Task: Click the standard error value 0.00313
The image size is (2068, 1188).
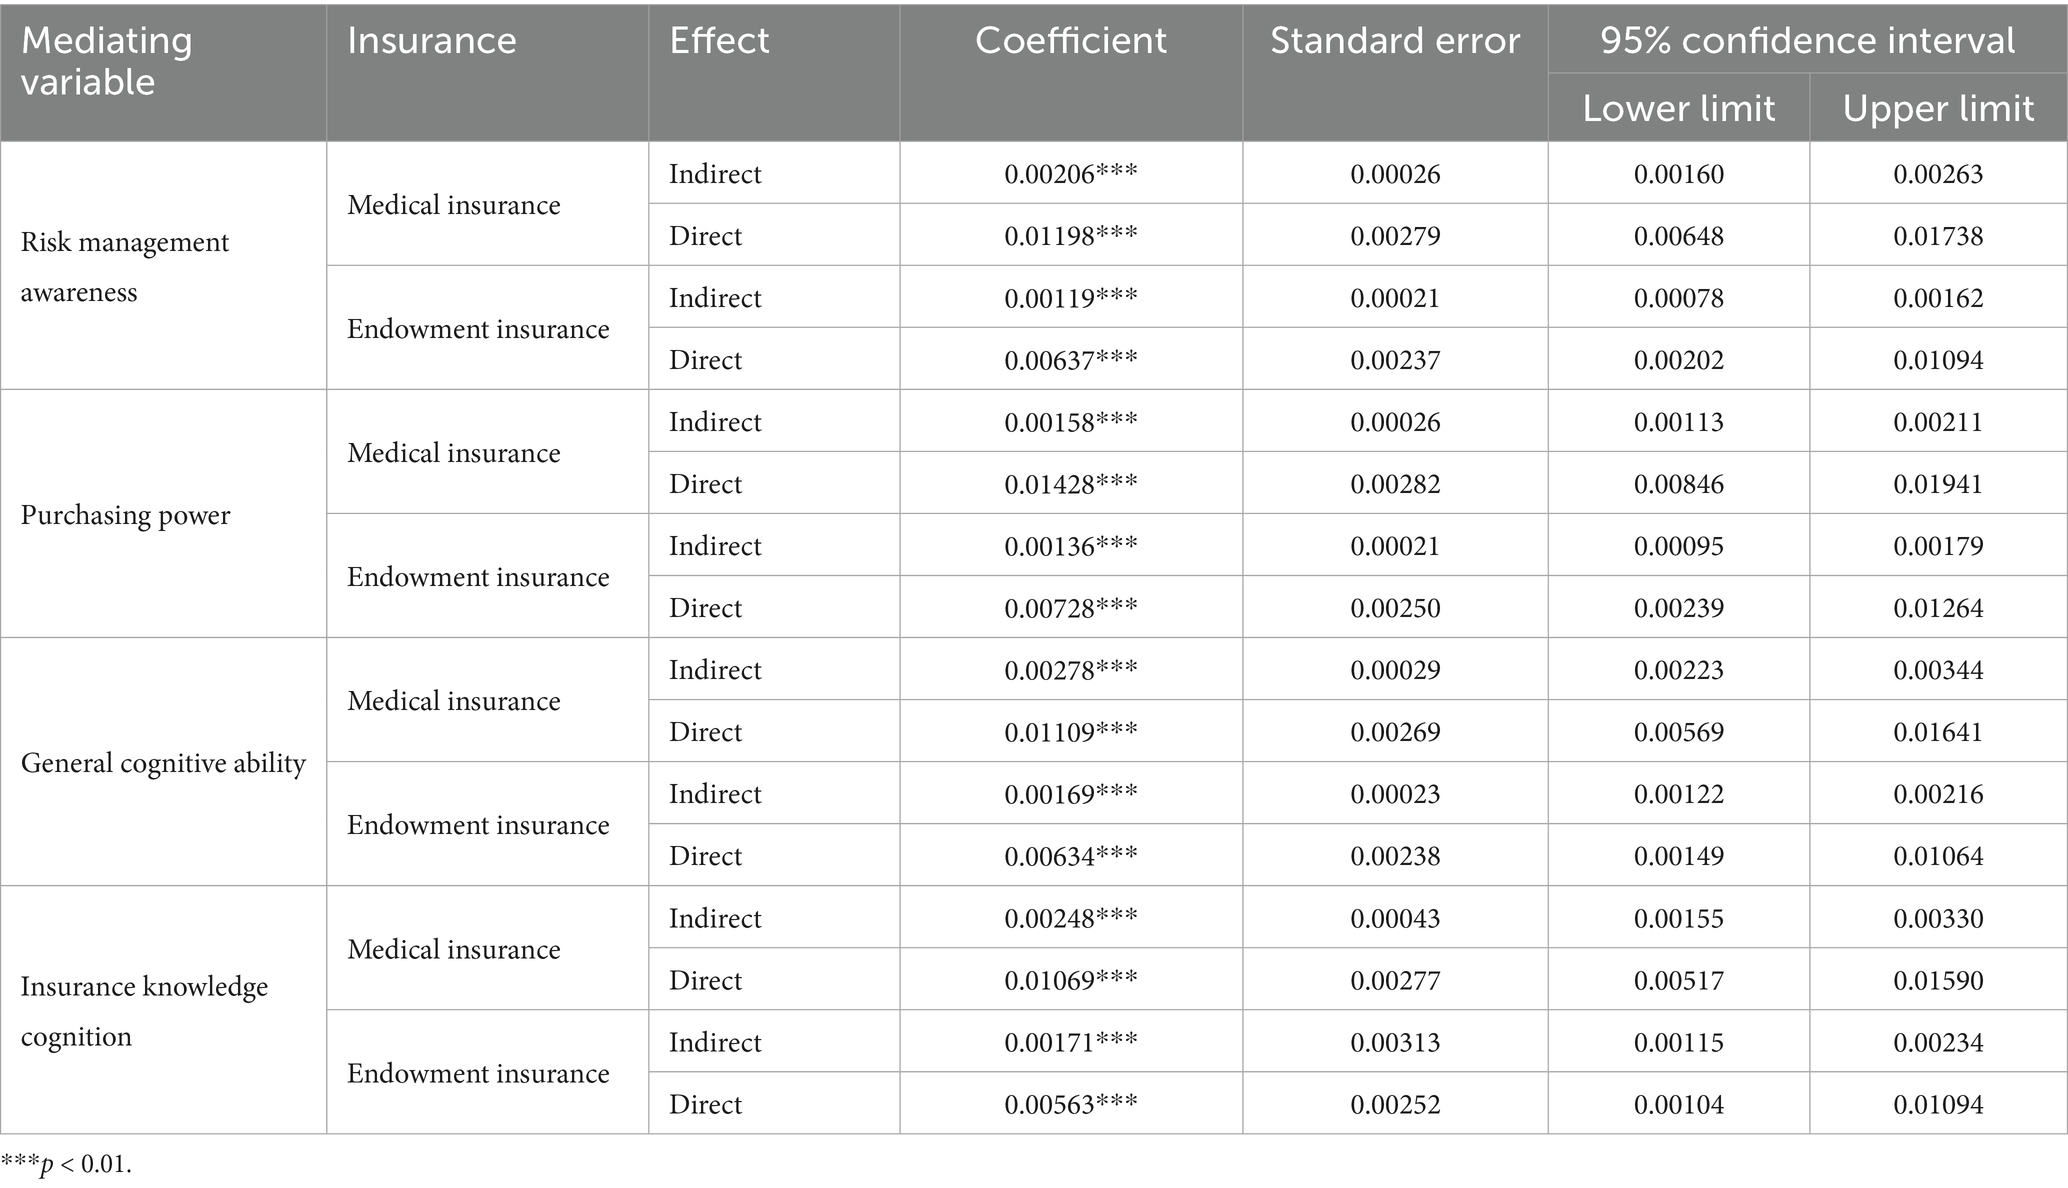Action: coord(1395,1042)
